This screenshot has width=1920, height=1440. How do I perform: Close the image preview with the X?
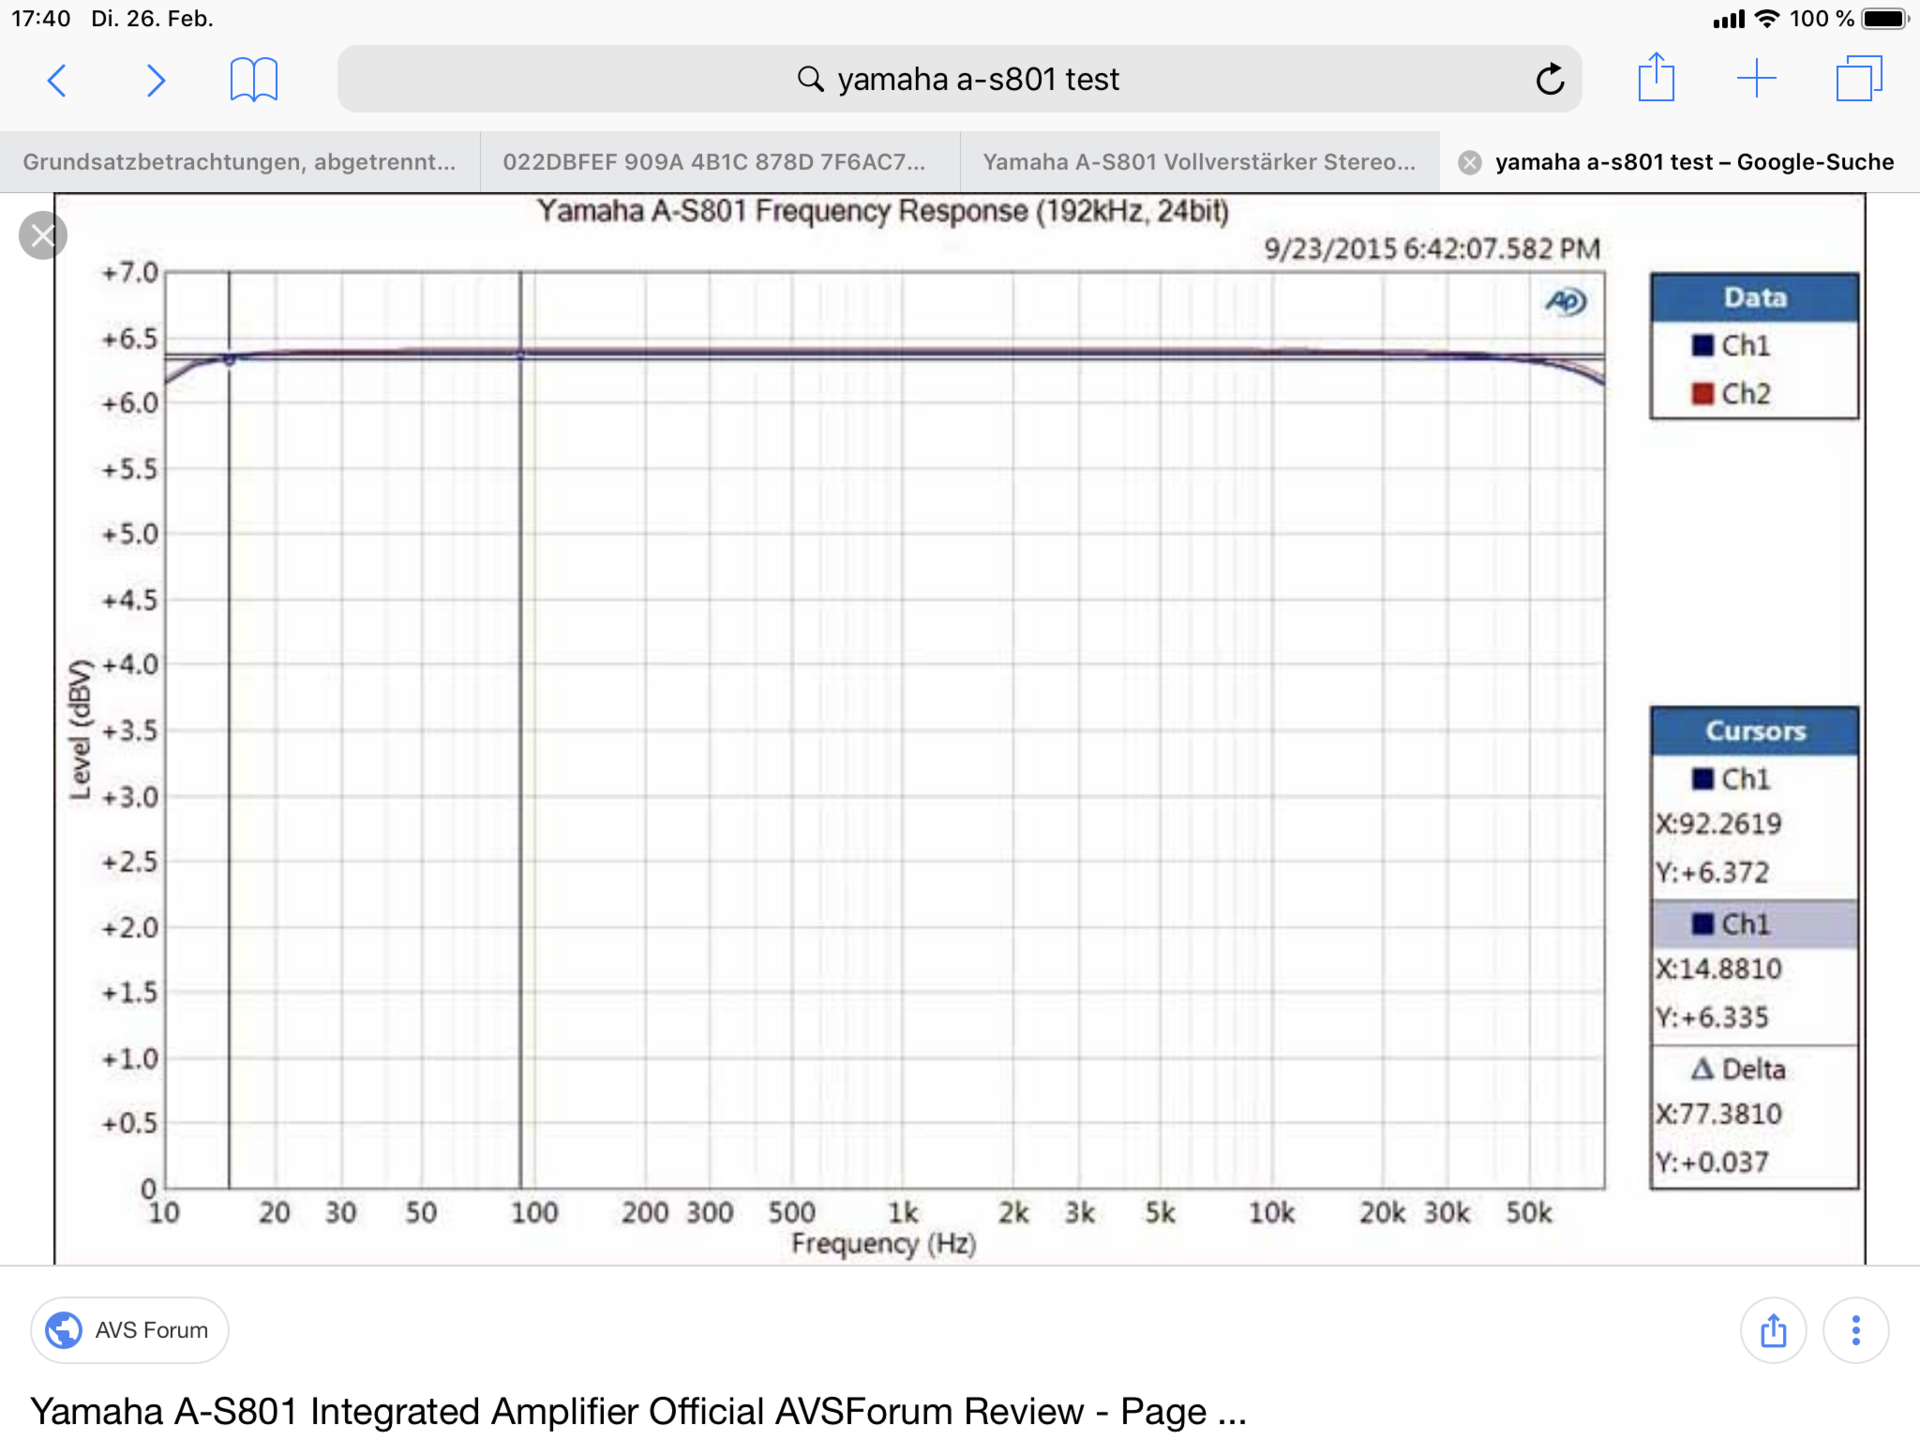pos(43,236)
